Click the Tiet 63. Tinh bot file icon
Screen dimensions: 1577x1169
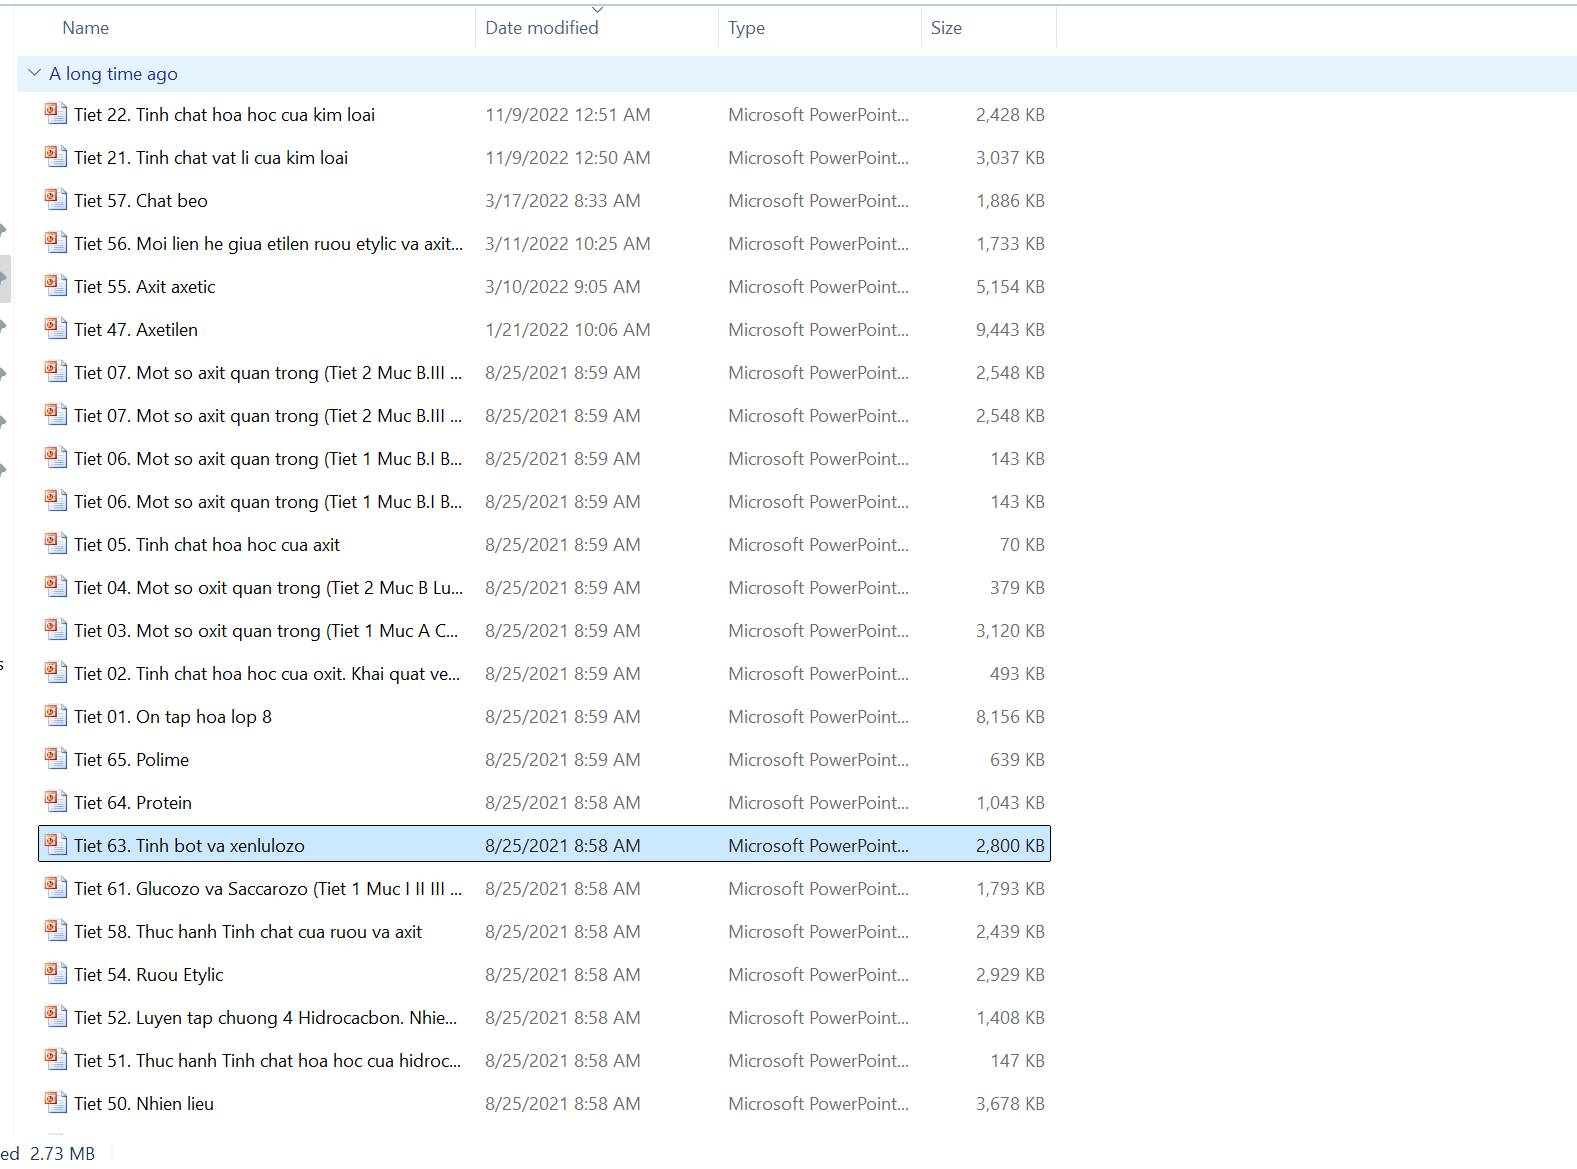coord(56,844)
